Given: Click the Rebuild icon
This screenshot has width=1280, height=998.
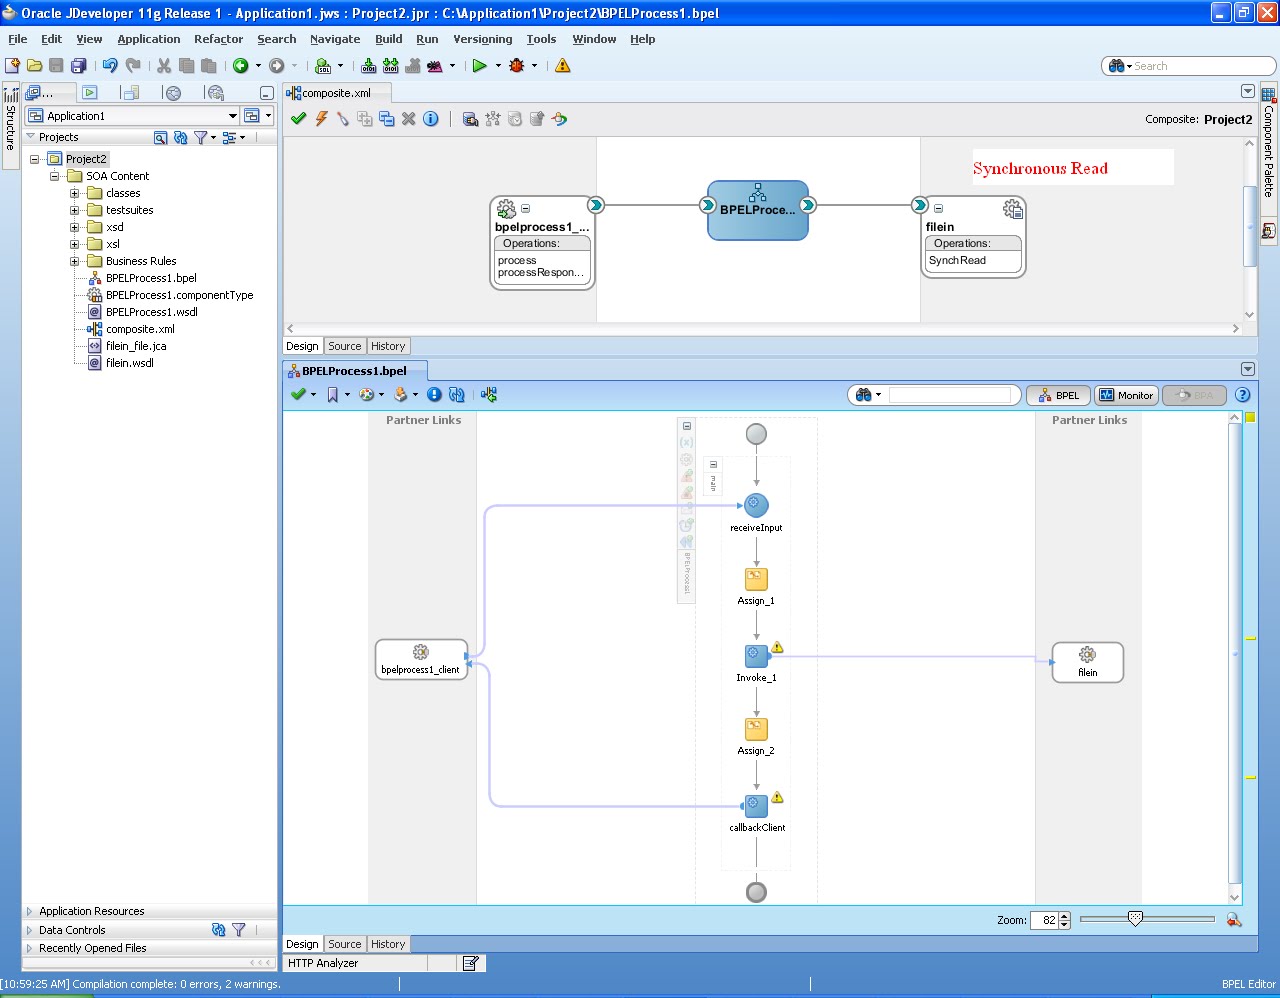Looking at the screenshot, I should click(391, 65).
